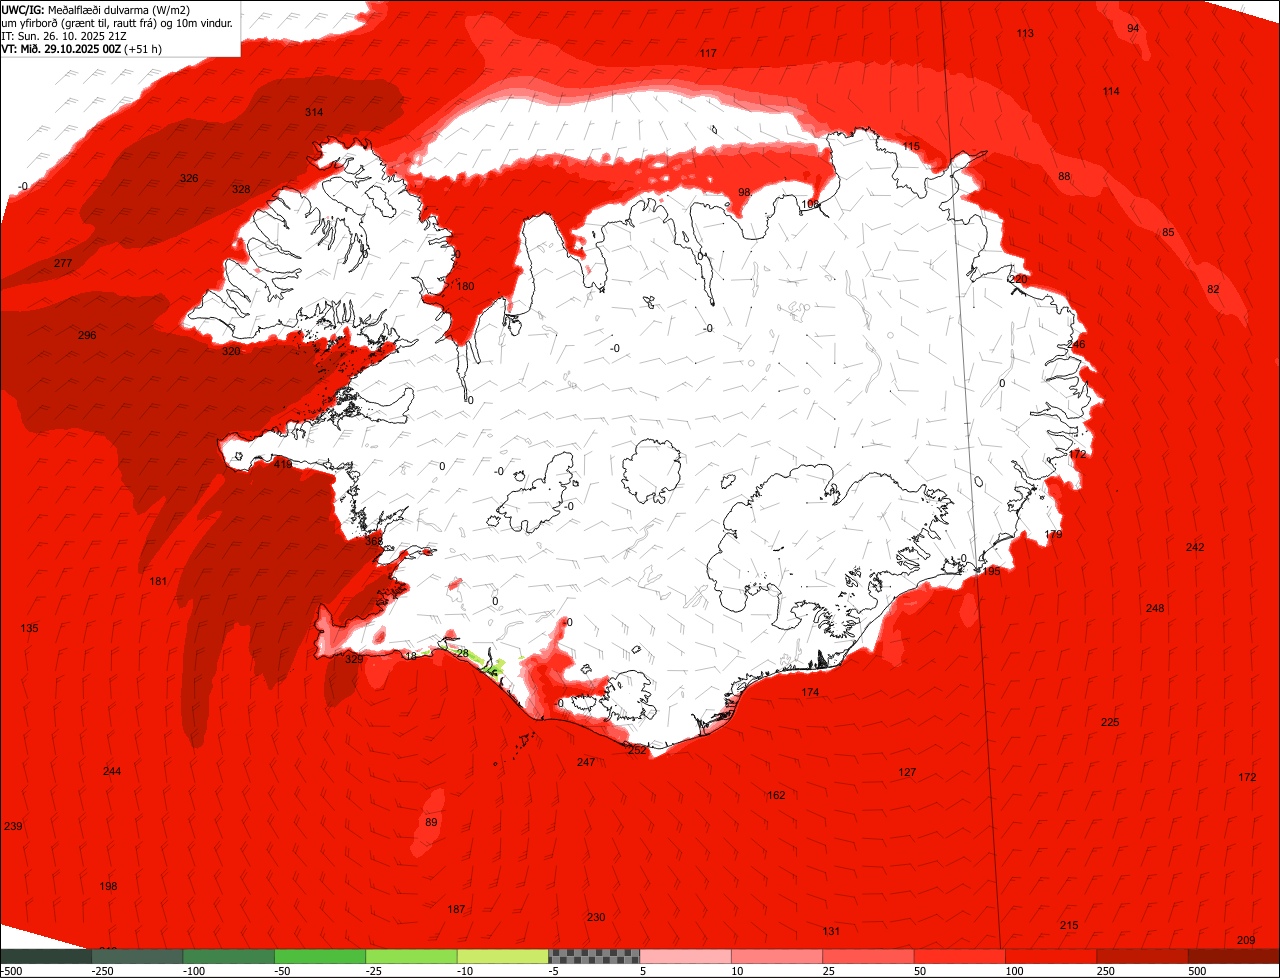Click the light green swatch between -25 and -10
1280x978 pixels.
click(411, 956)
